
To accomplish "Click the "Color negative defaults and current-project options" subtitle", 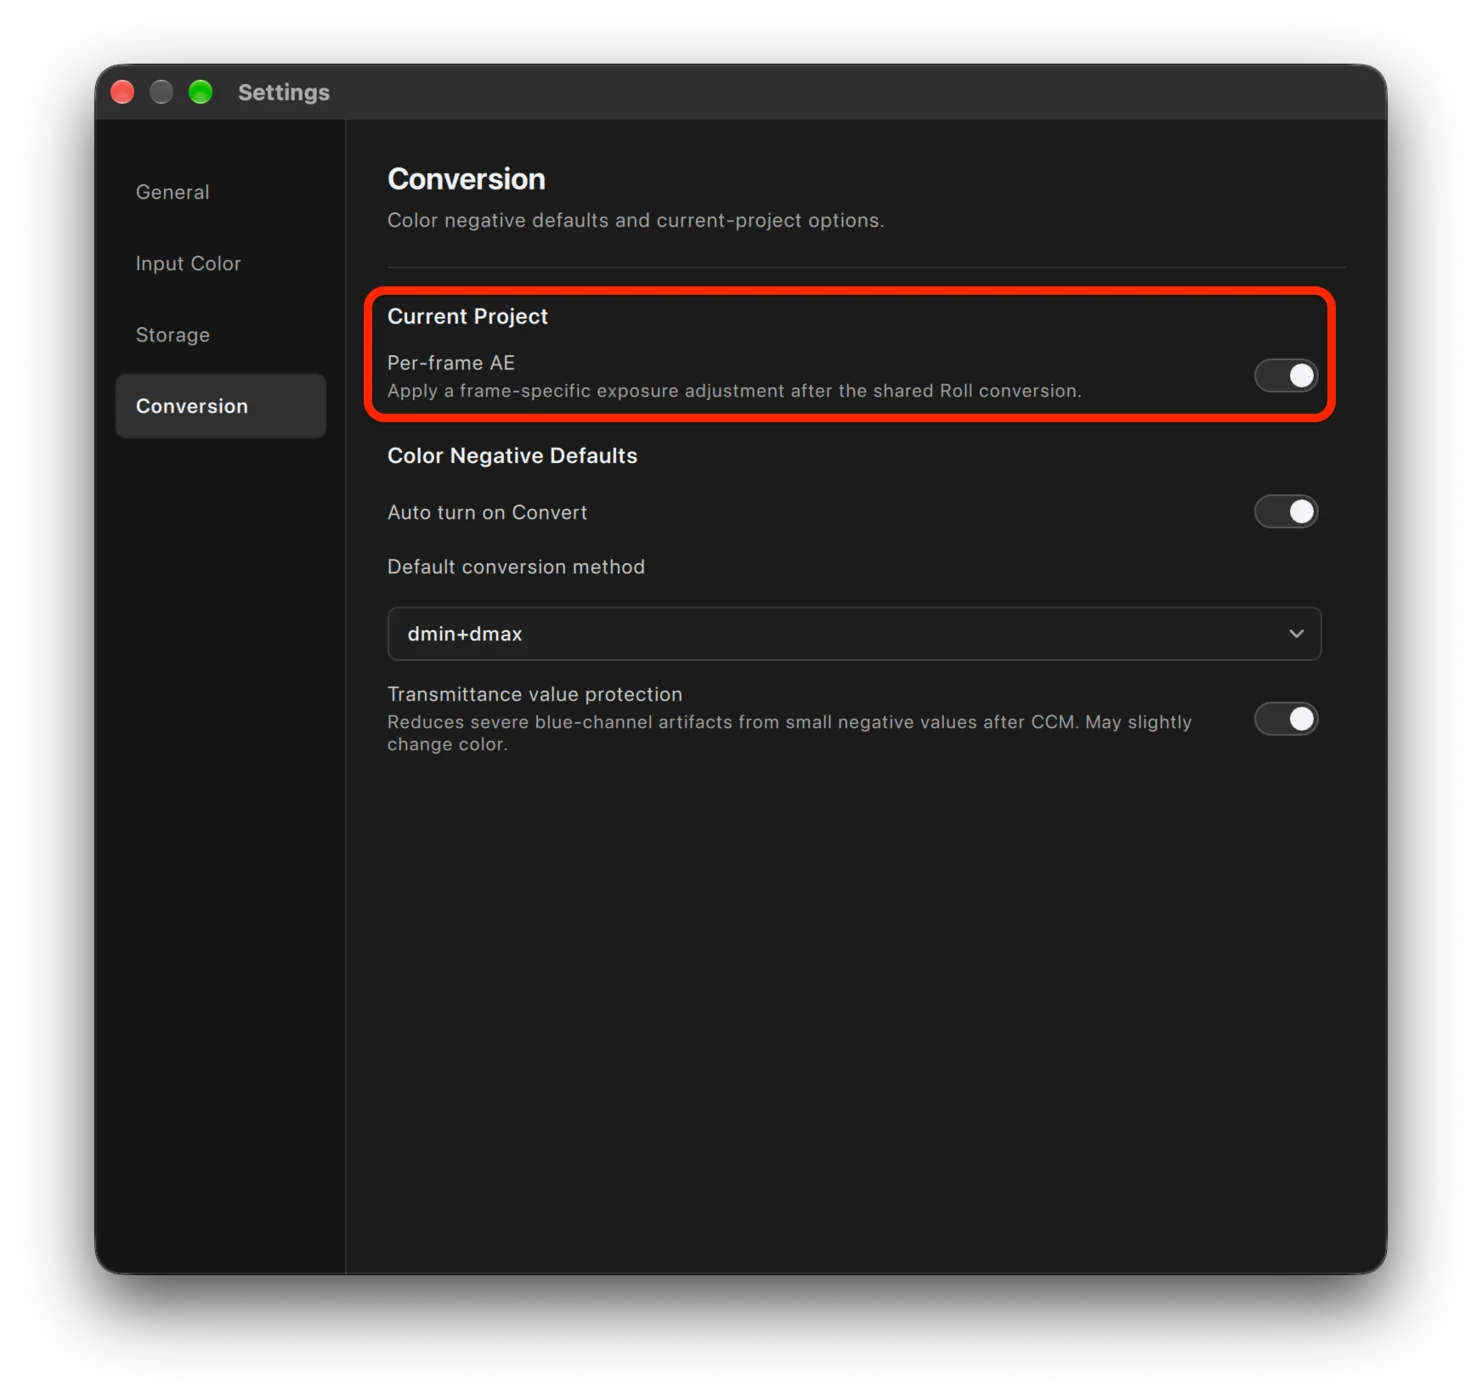I will point(636,220).
